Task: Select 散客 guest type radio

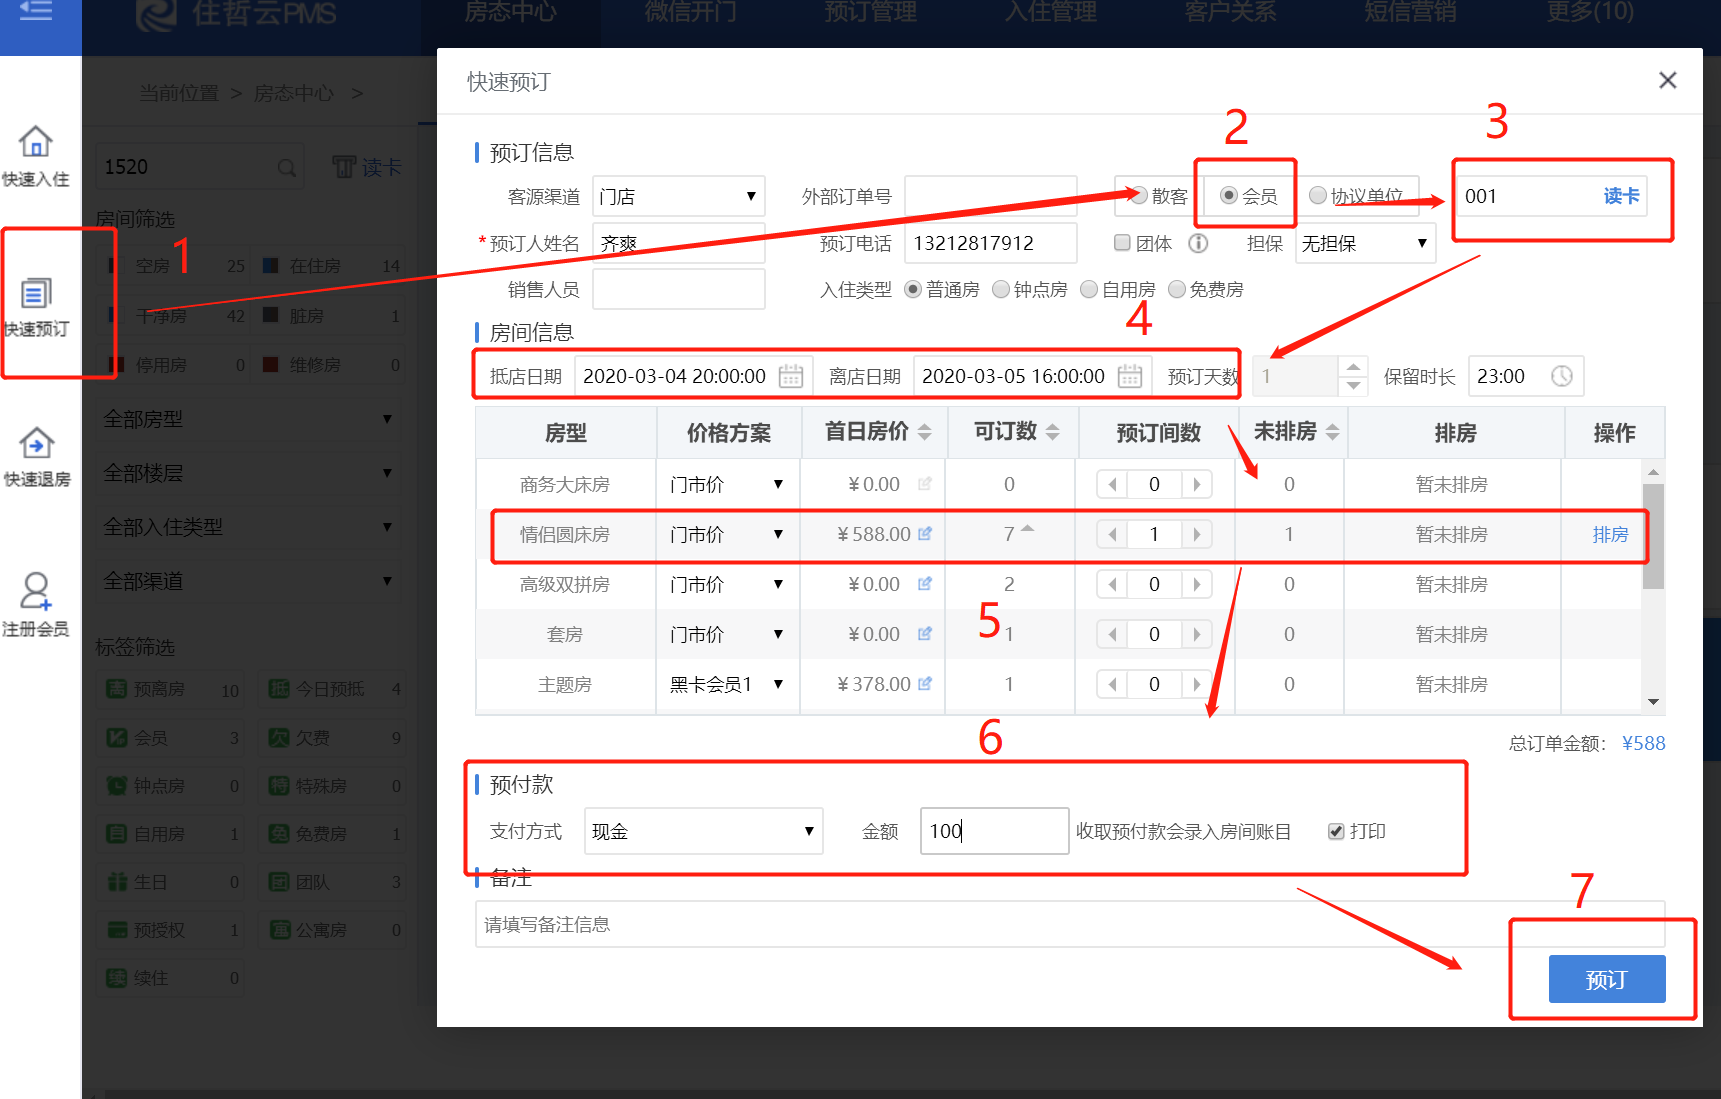Action: 1138,195
